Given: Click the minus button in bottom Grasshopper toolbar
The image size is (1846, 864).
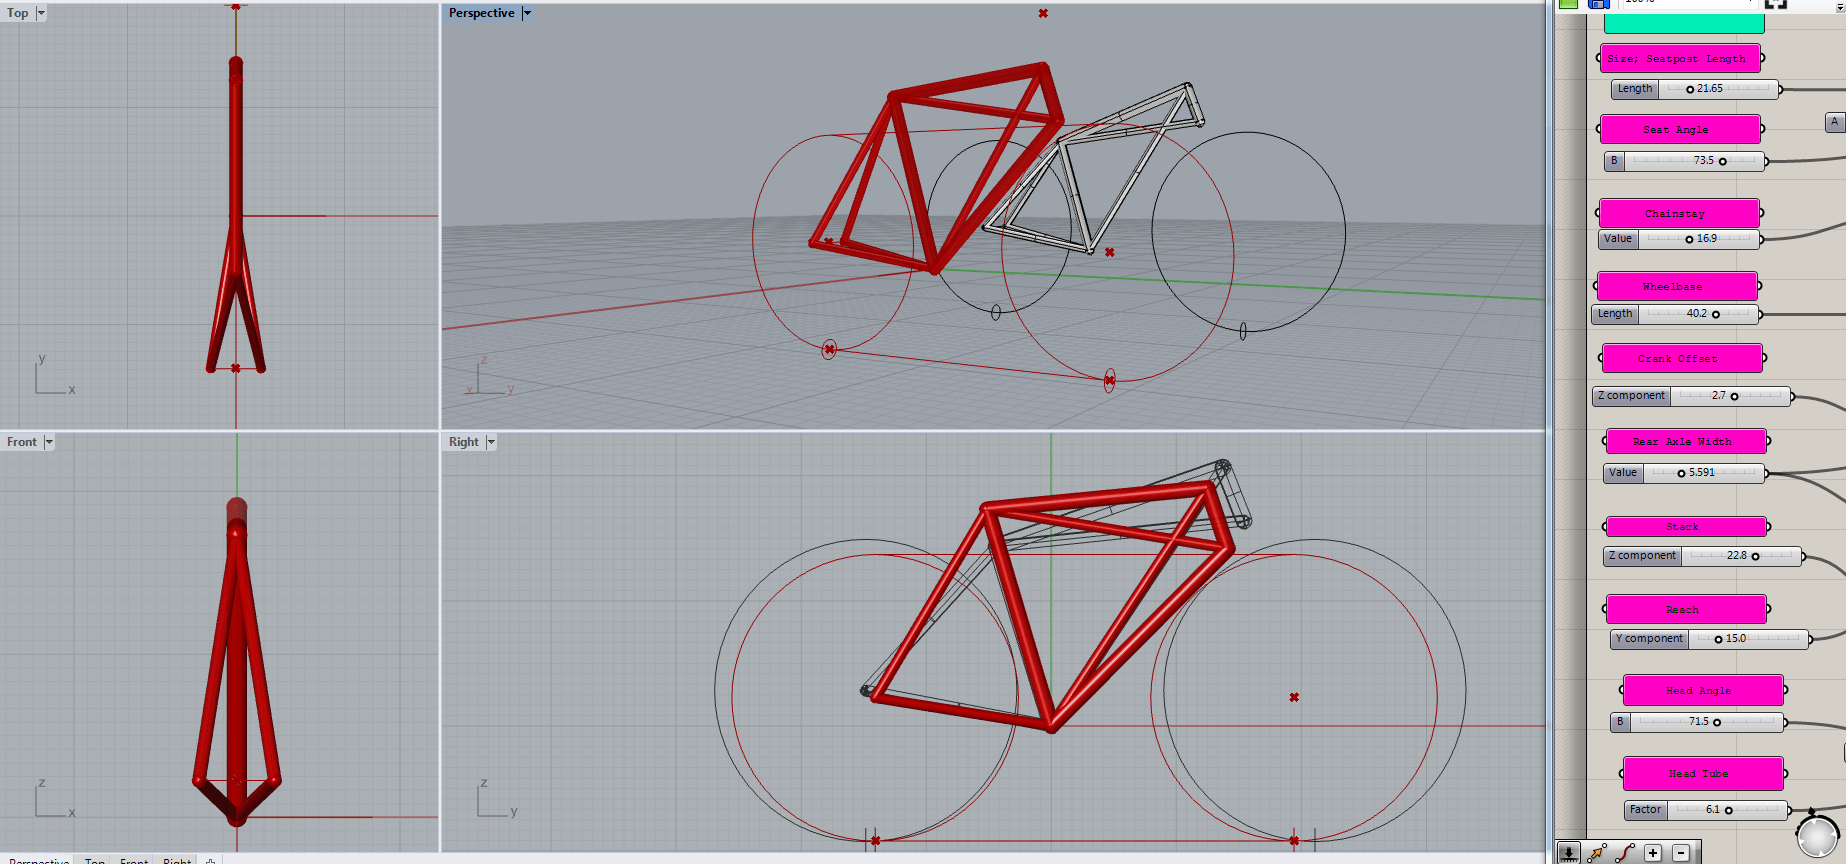Looking at the screenshot, I should (1681, 853).
